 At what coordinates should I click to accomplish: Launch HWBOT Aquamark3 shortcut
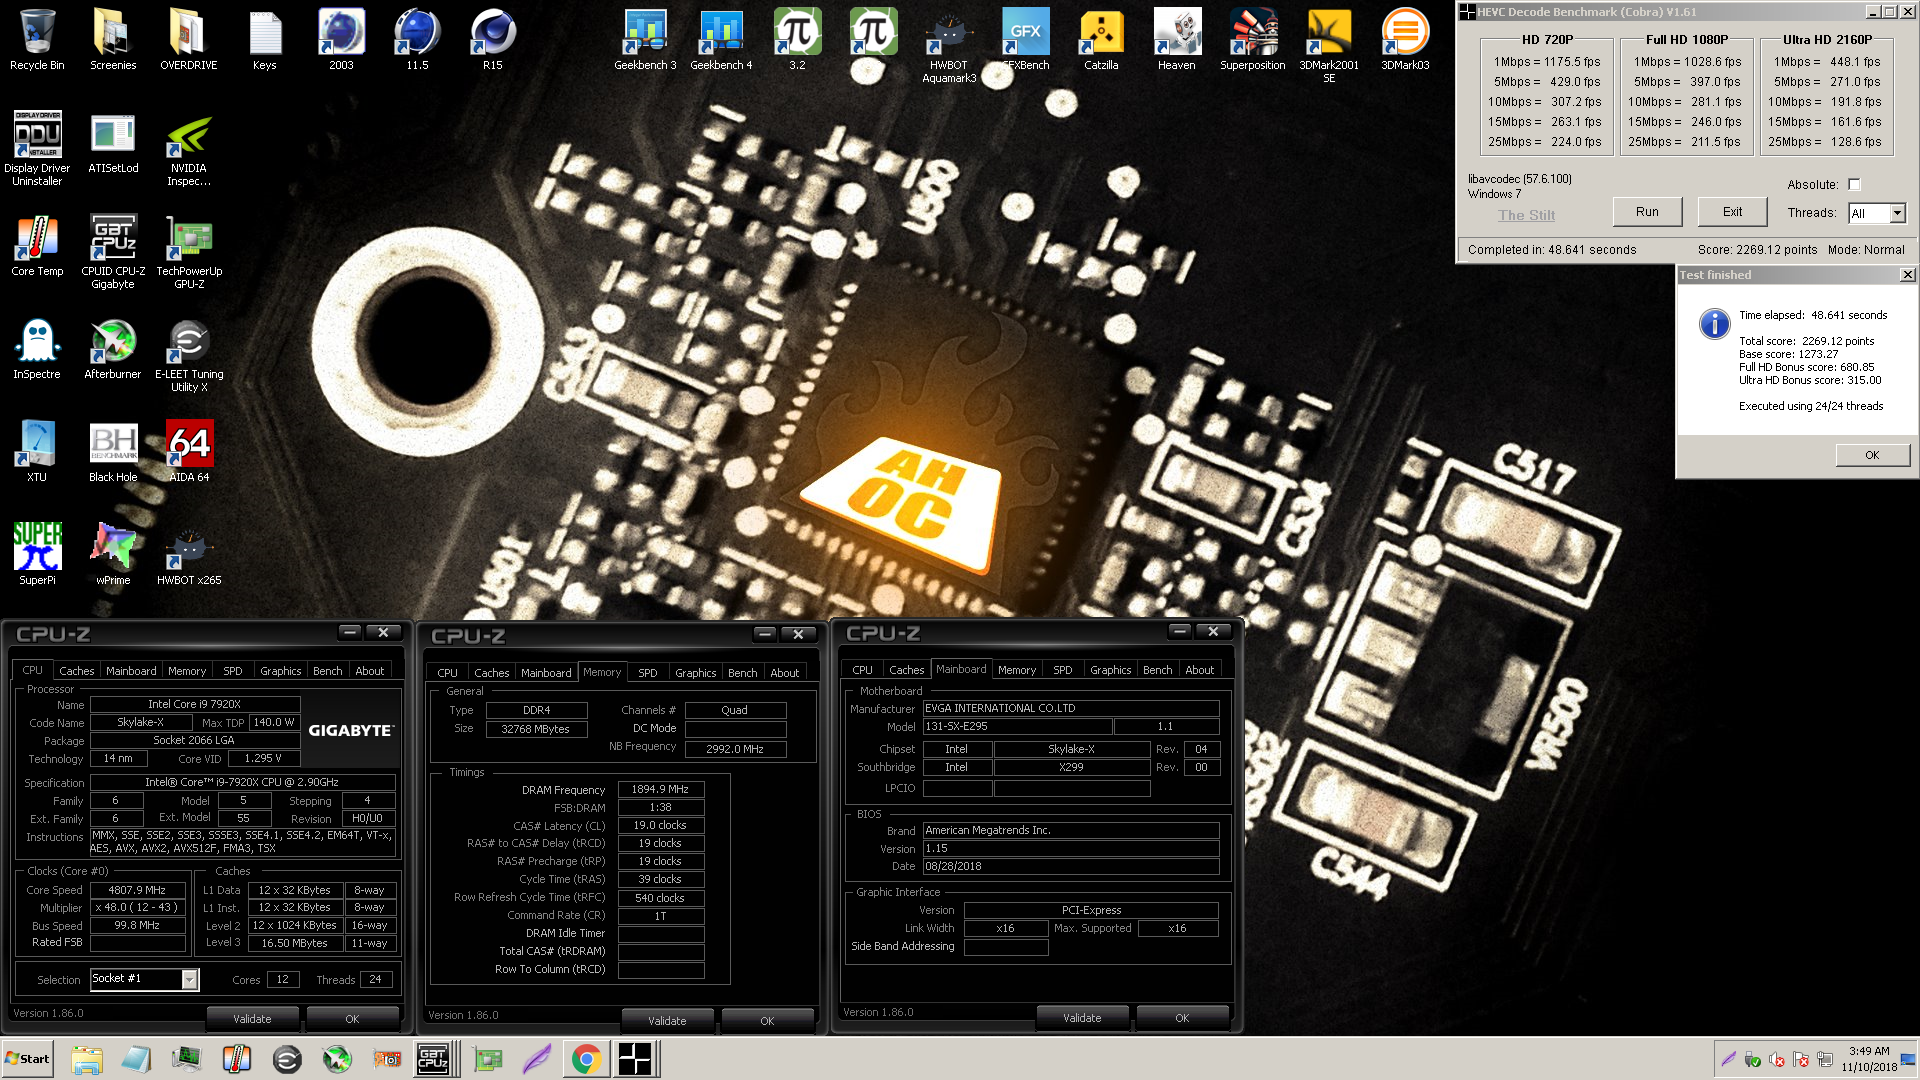point(949,46)
